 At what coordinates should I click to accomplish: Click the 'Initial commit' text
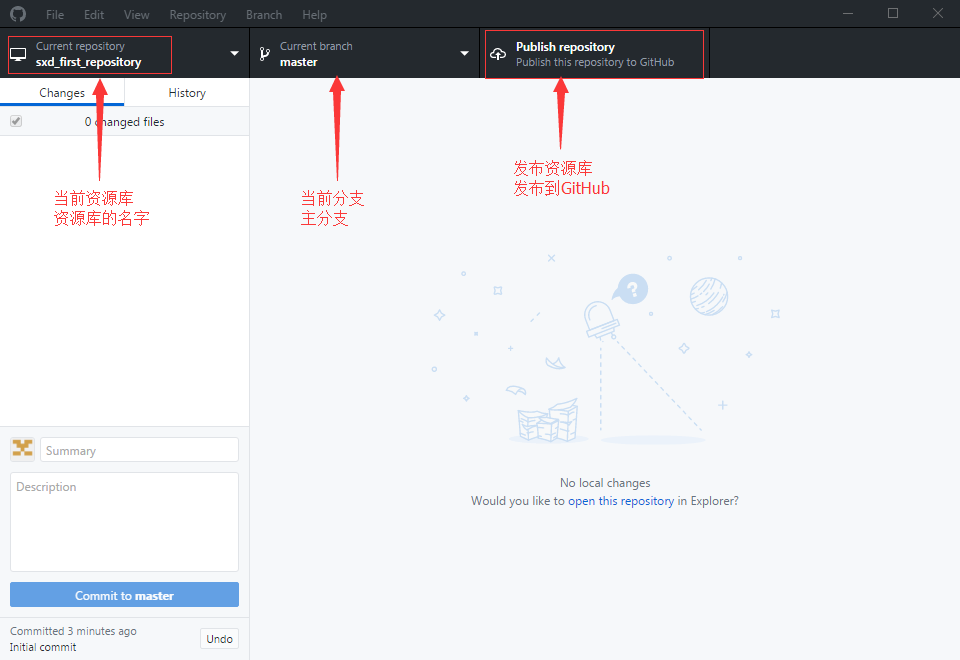pyautogui.click(x=43, y=647)
